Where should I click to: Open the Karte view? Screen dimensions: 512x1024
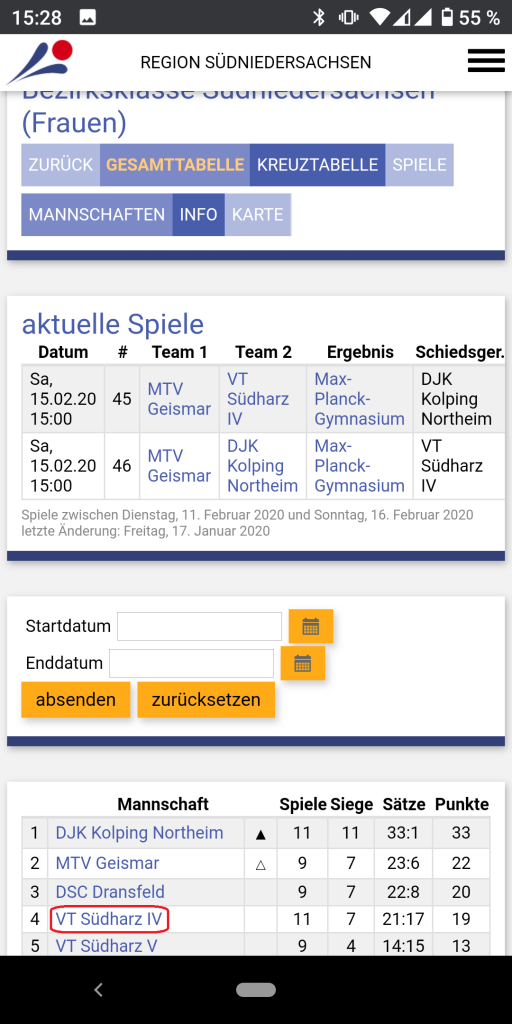(258, 215)
